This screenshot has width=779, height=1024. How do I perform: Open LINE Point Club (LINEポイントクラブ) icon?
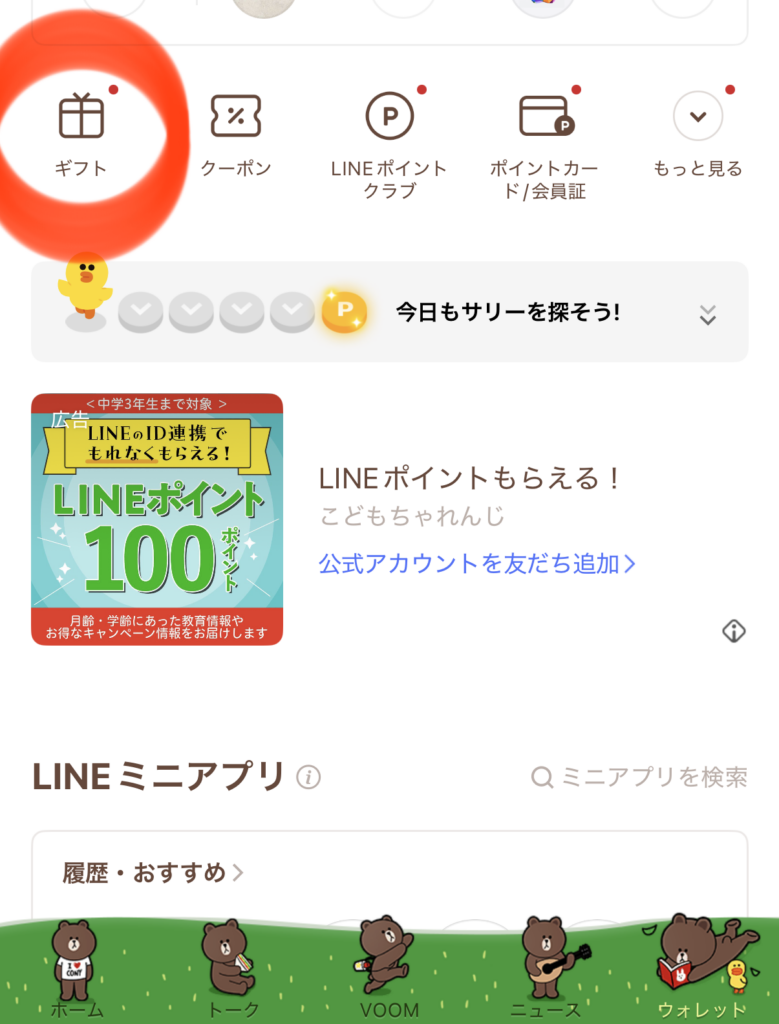389,118
